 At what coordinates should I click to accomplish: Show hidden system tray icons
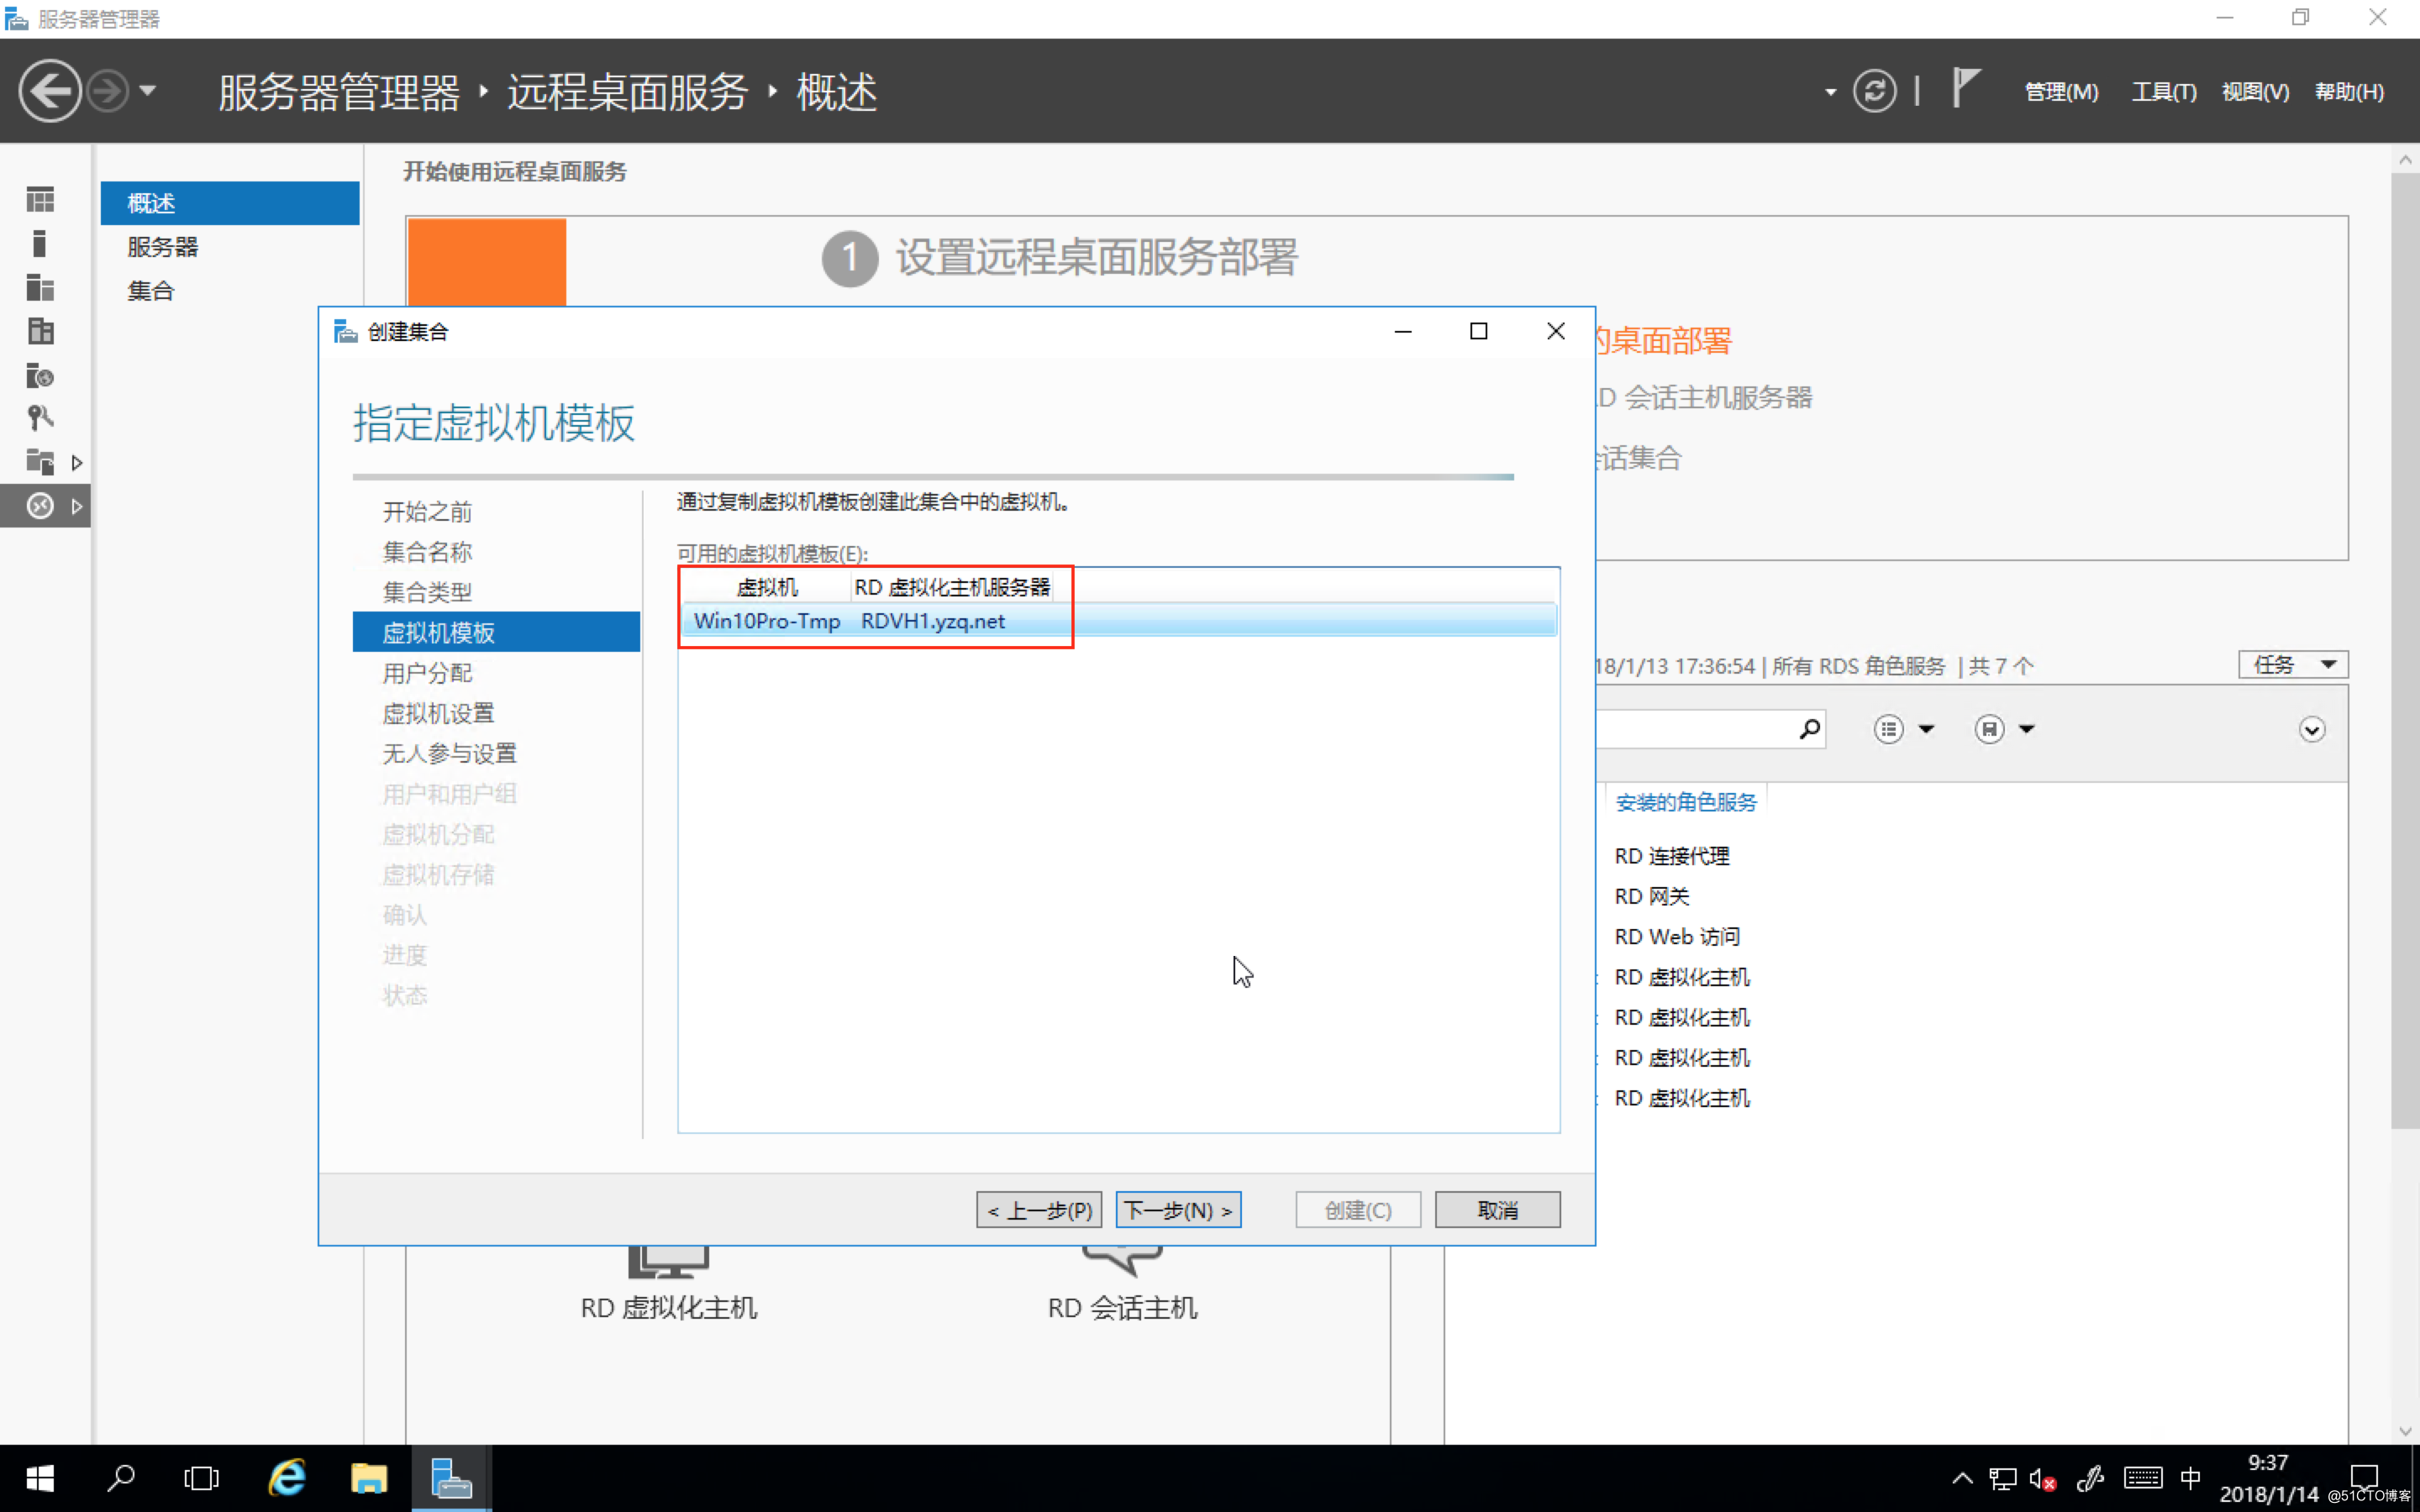coord(1962,1478)
